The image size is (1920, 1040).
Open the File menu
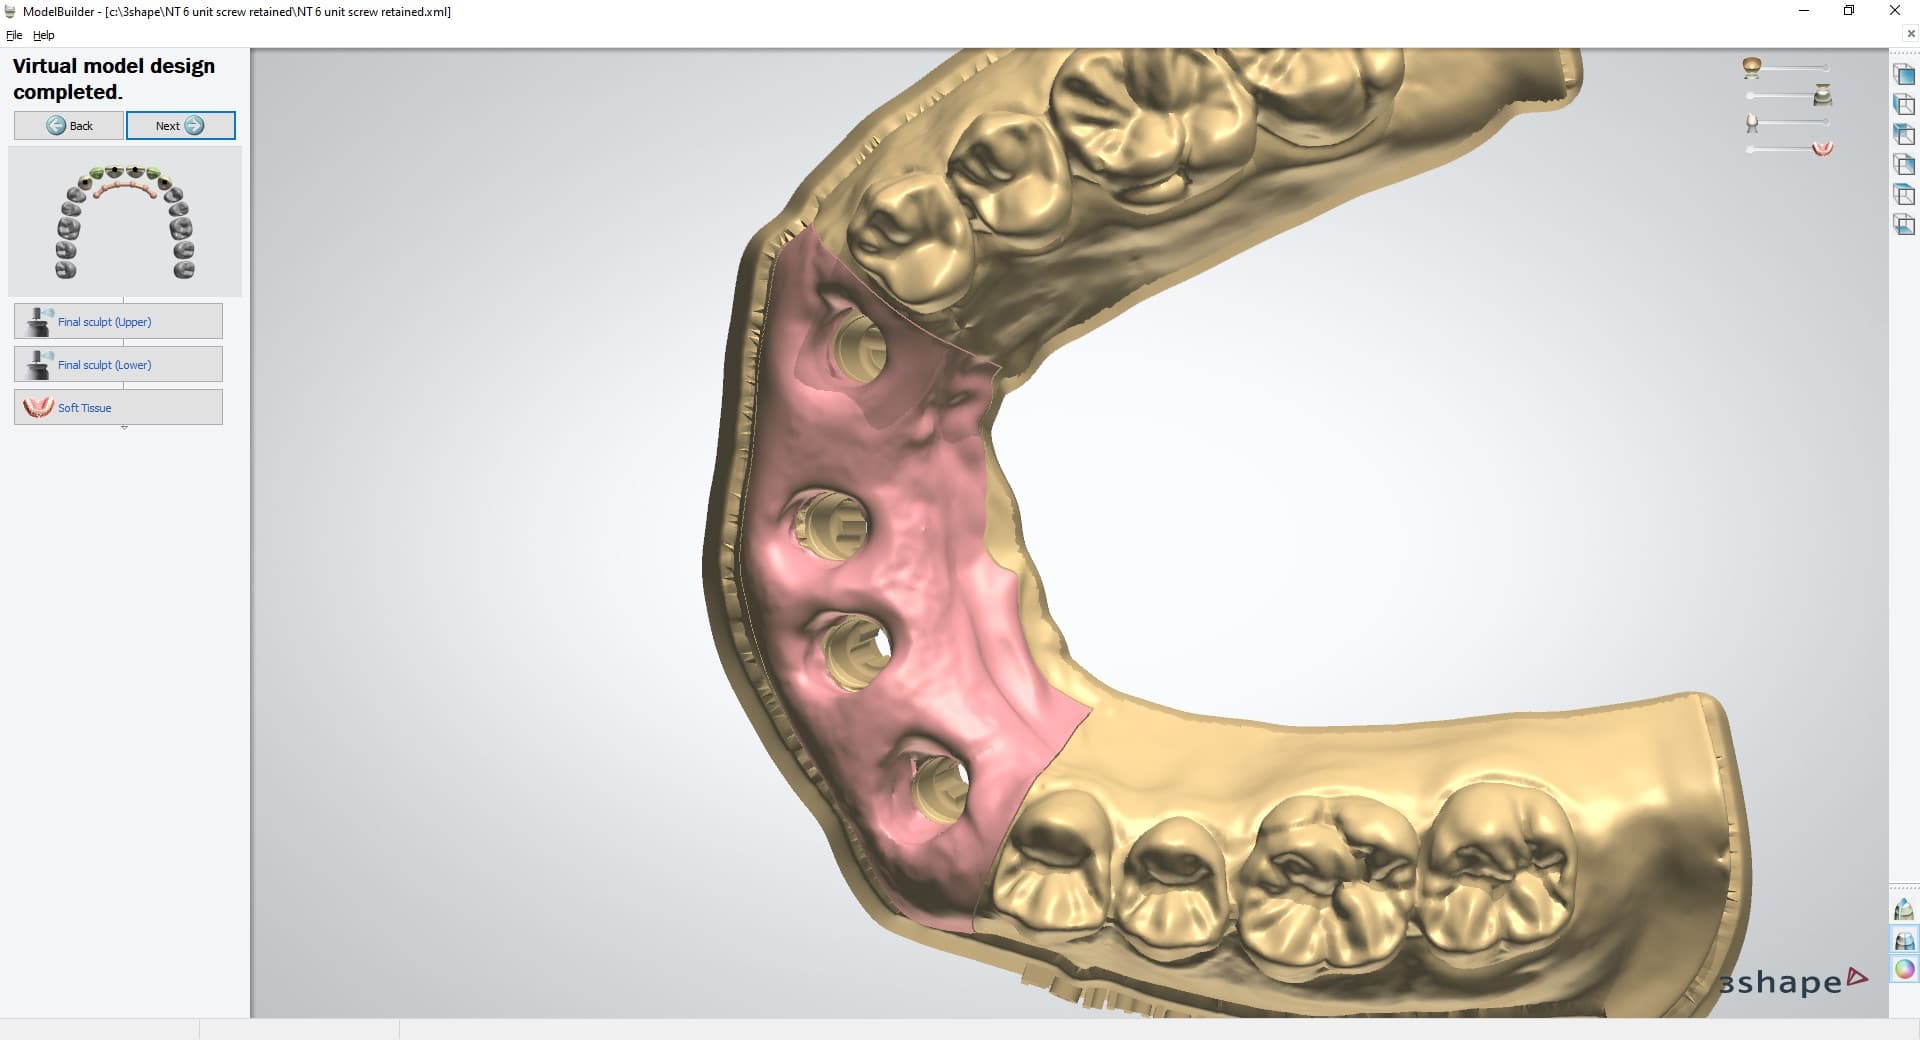coord(14,34)
